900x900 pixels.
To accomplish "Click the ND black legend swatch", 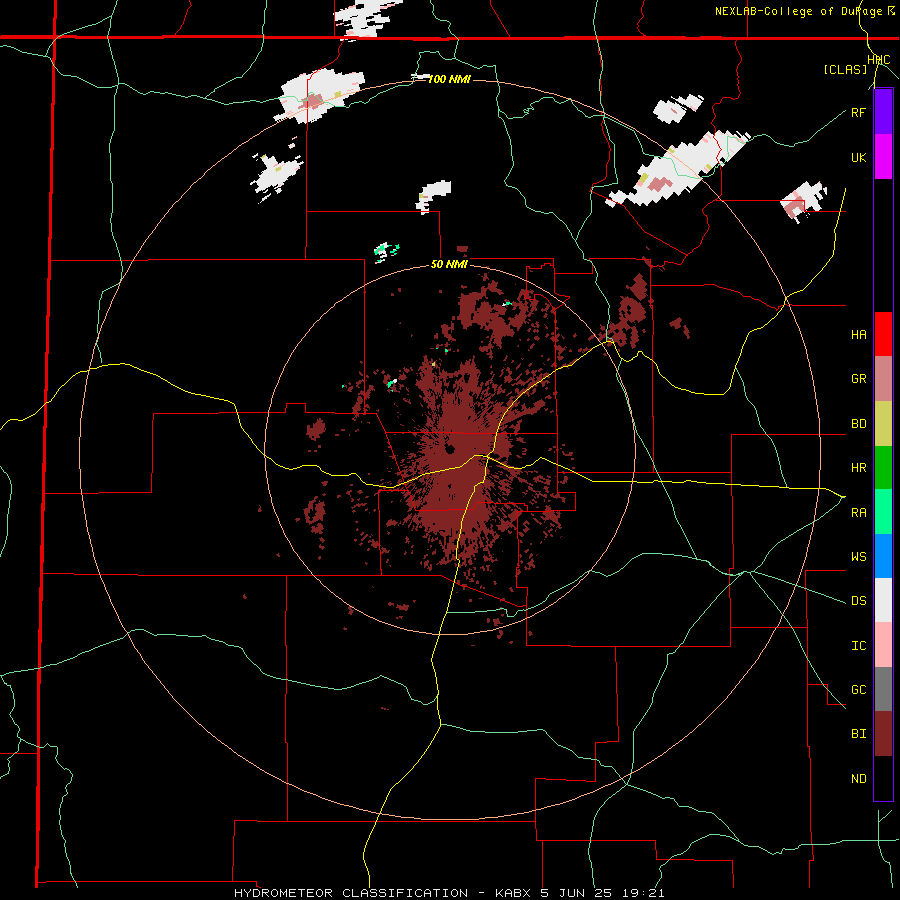I will point(883,778).
